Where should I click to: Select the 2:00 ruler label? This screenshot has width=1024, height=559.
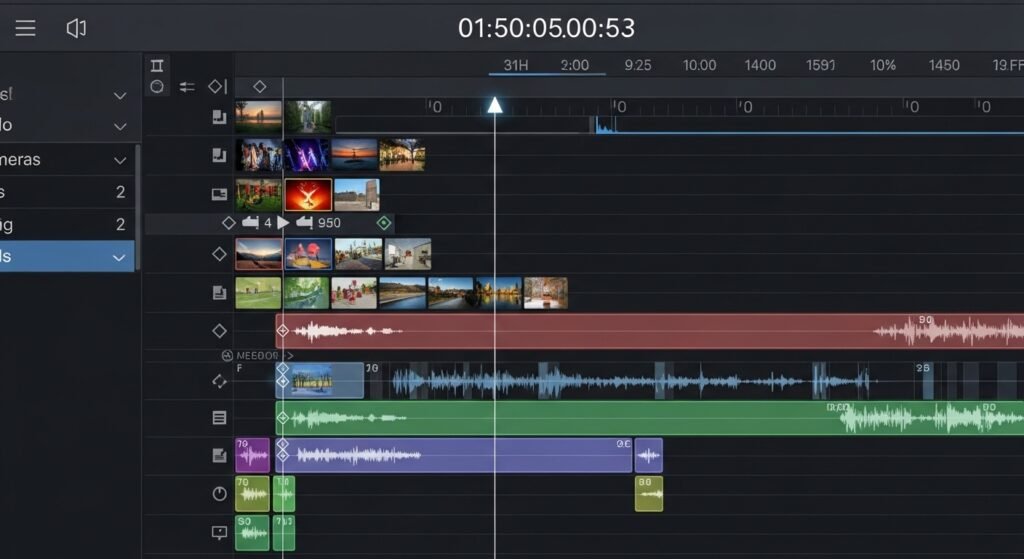575,65
